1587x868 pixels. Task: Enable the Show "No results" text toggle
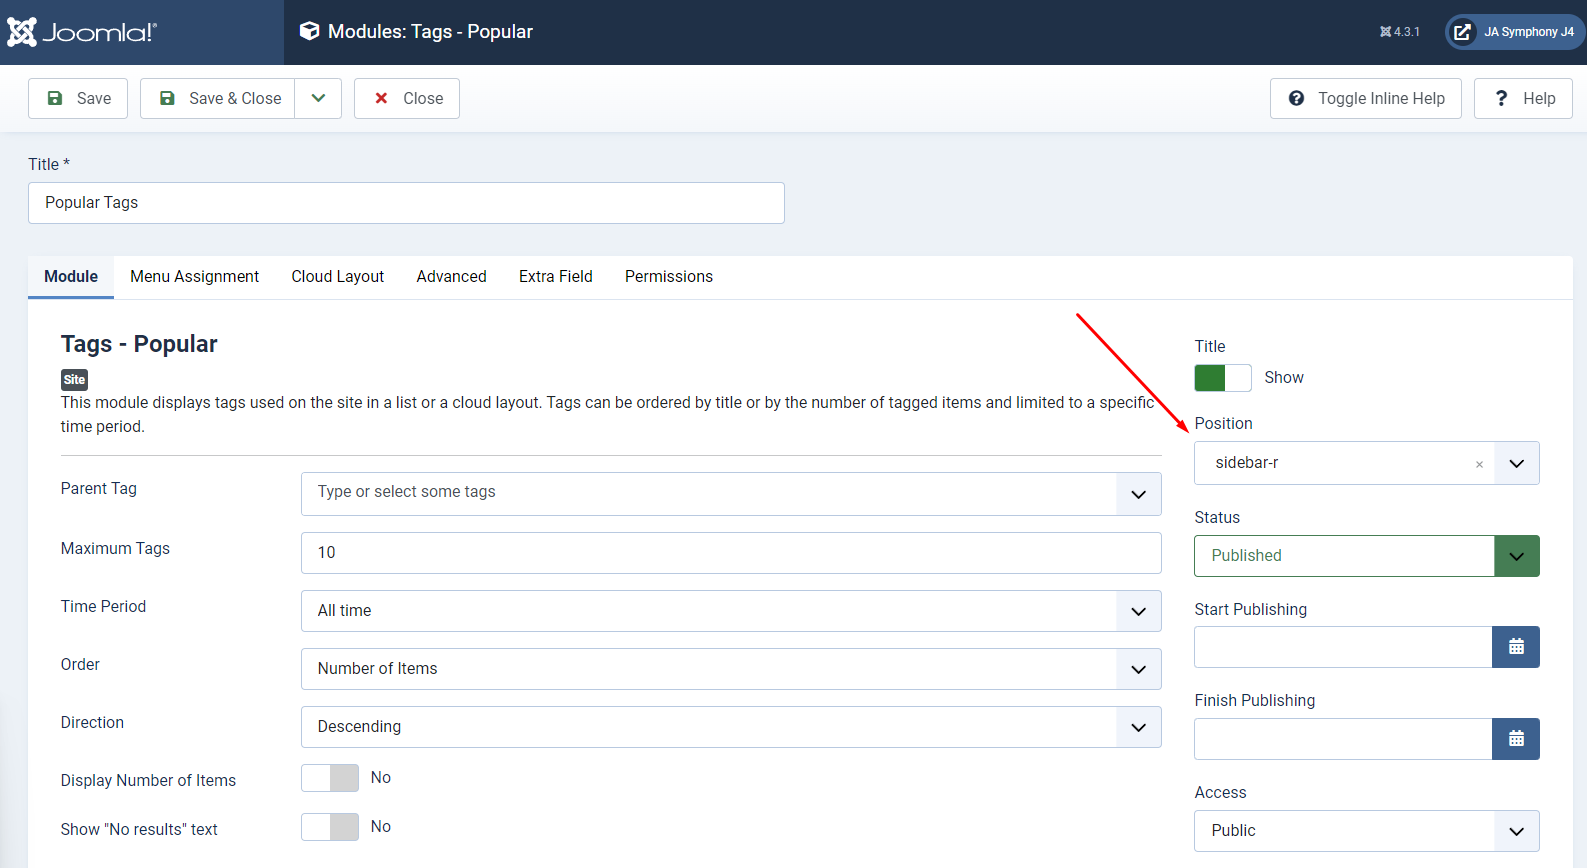[330, 827]
